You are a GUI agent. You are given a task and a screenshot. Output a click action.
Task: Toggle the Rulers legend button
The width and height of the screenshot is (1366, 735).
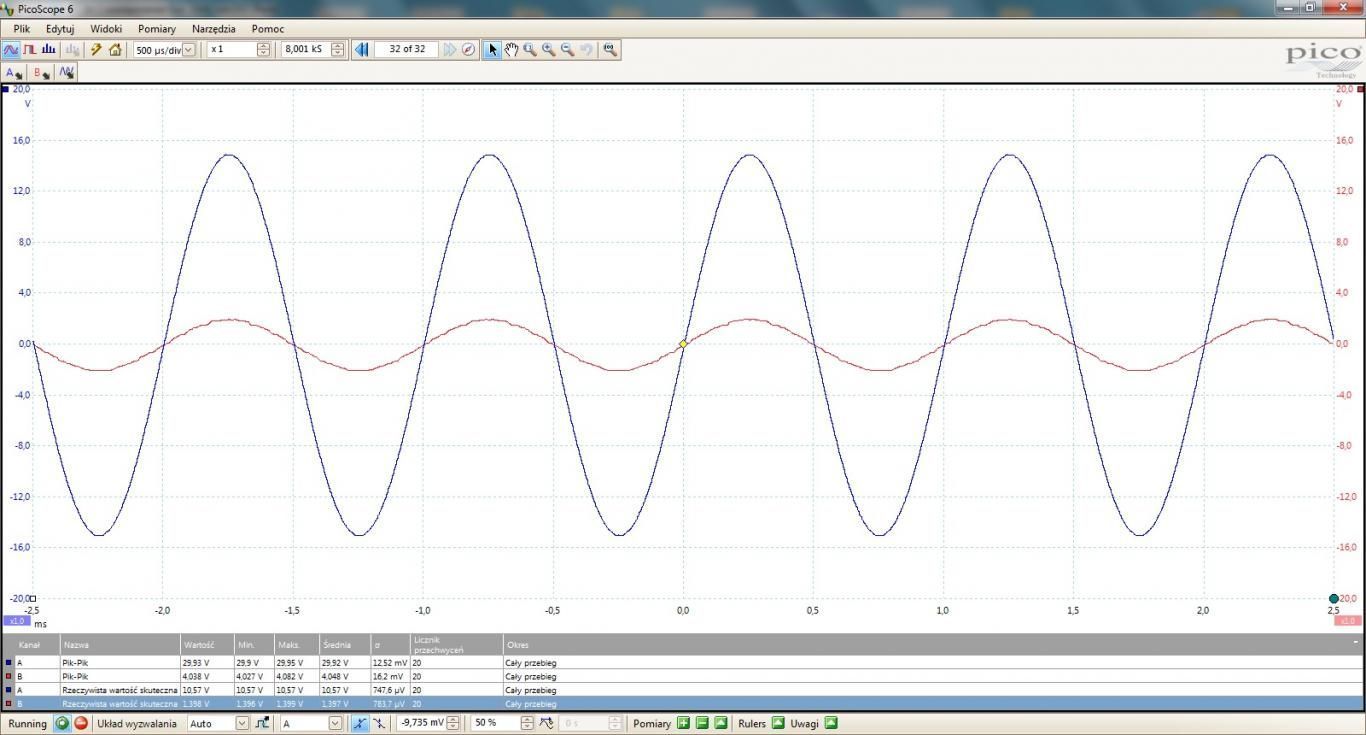[778, 723]
